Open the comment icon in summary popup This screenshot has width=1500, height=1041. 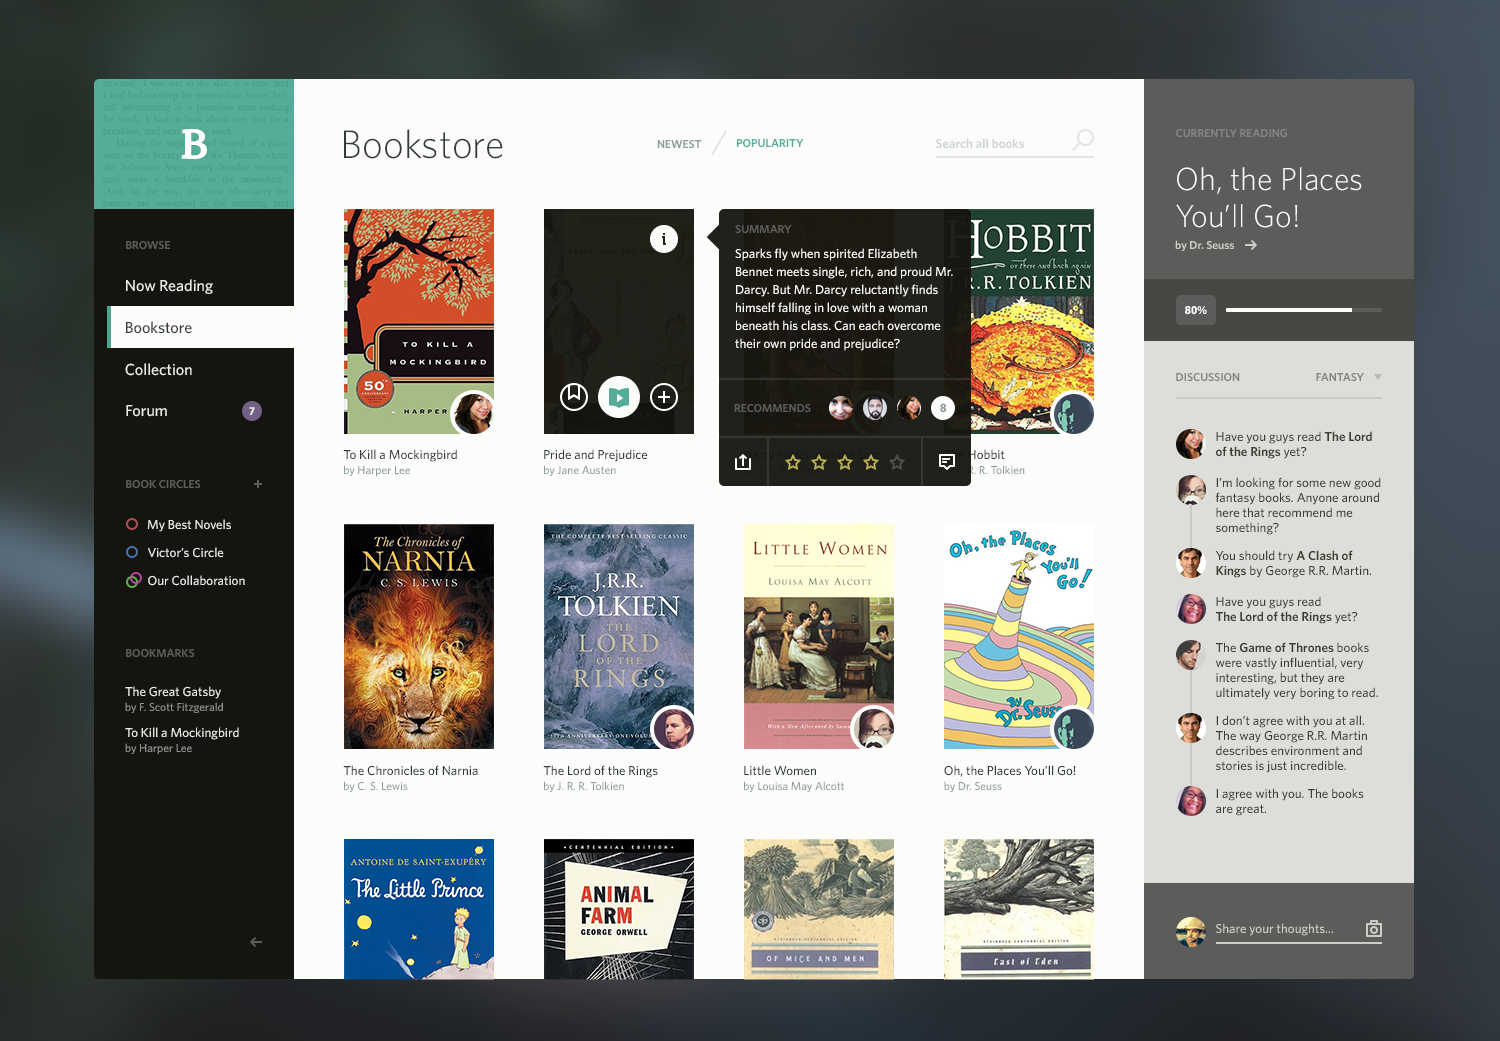pos(946,462)
